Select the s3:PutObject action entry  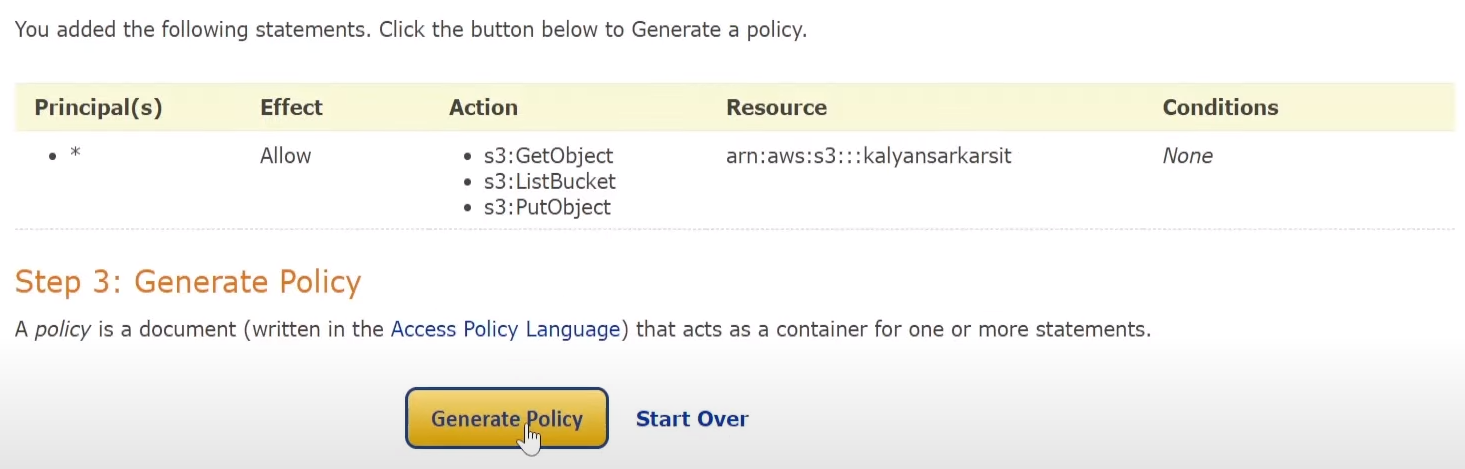(547, 208)
